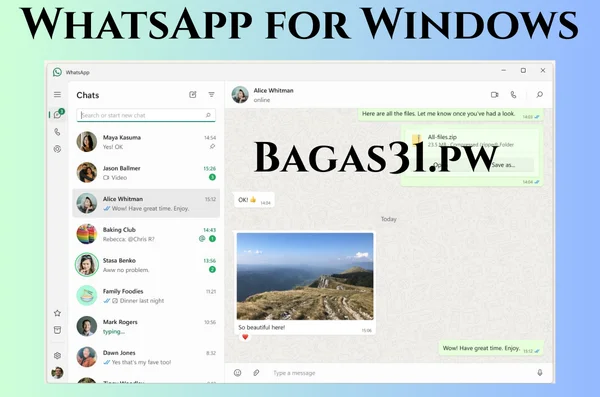This screenshot has height=397, width=600.
Task: Open own profile picture in sidebar
Action: [x=57, y=372]
